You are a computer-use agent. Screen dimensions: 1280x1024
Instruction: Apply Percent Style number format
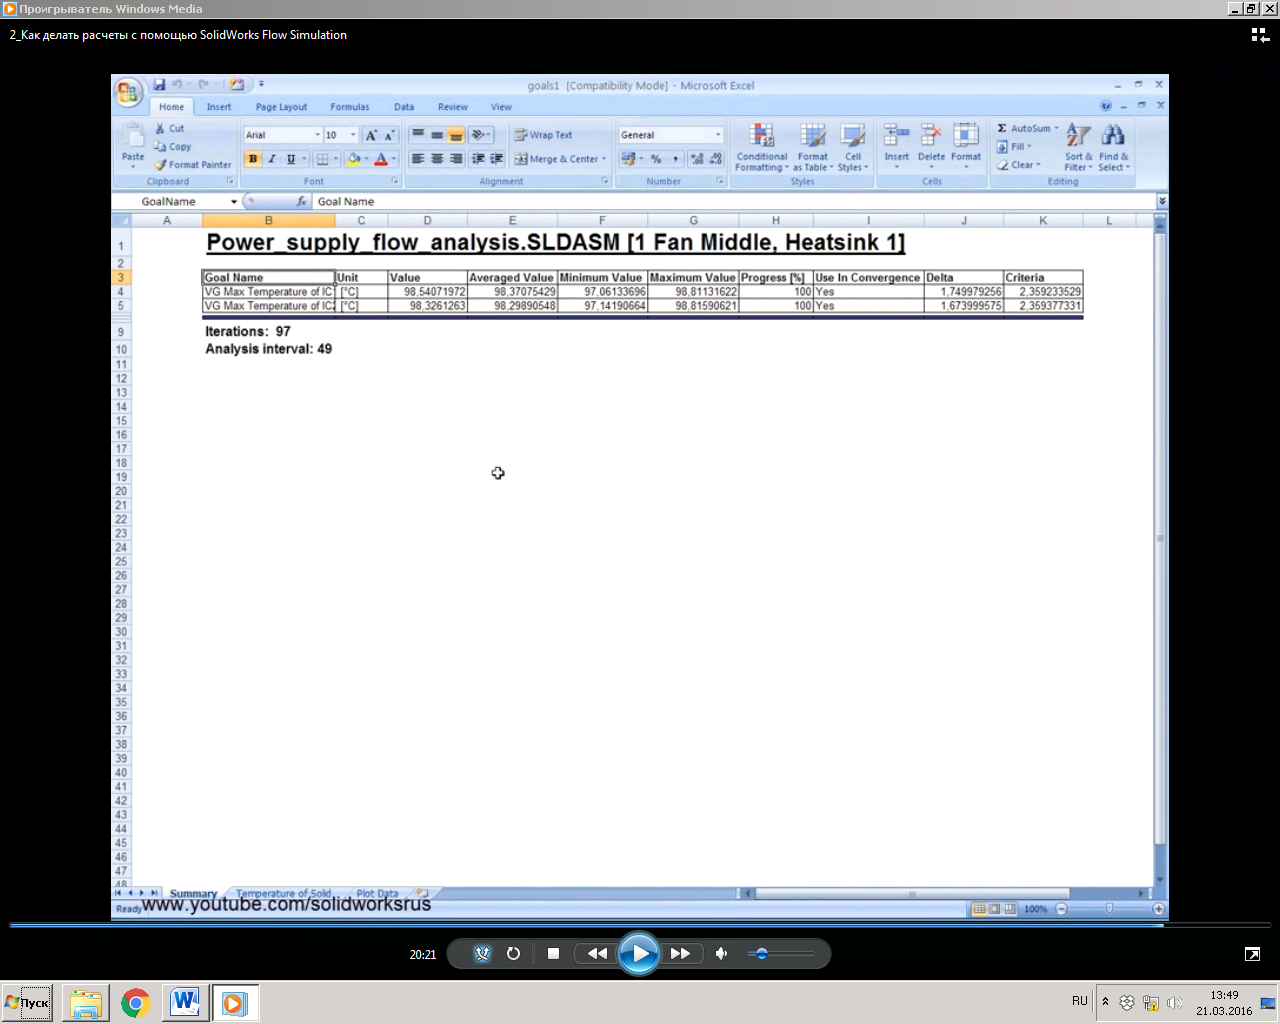[656, 159]
